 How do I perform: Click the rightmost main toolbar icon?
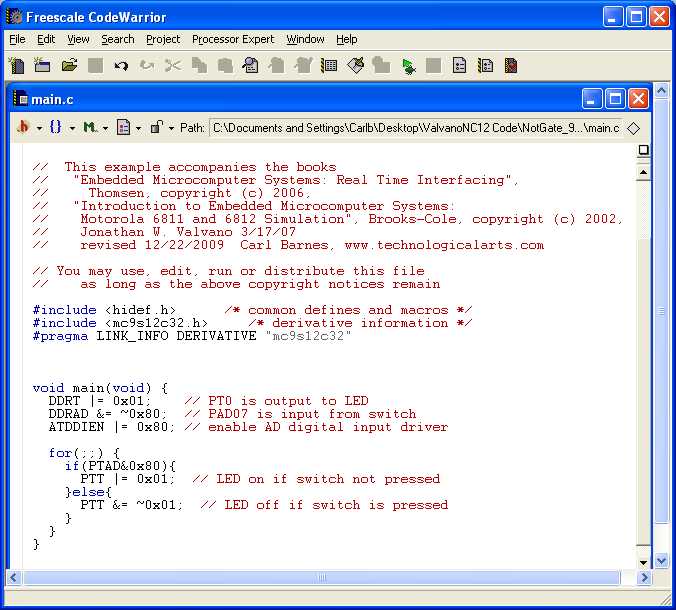click(x=511, y=66)
